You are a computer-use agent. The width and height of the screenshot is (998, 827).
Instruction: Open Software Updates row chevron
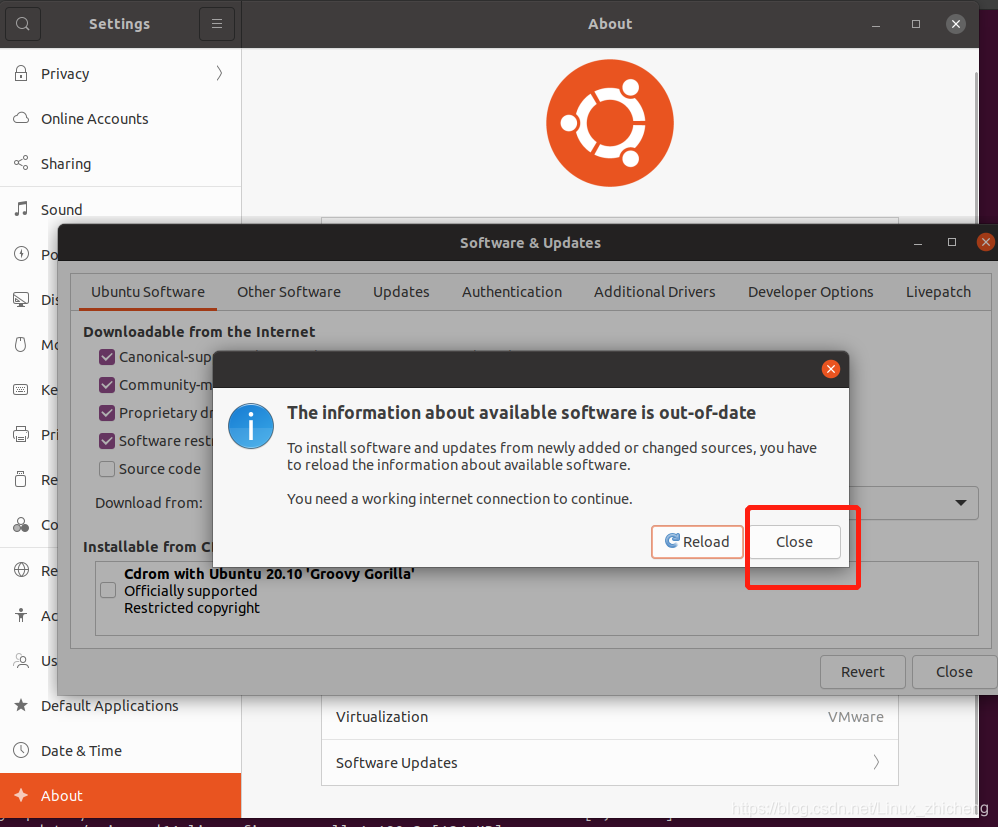876,762
